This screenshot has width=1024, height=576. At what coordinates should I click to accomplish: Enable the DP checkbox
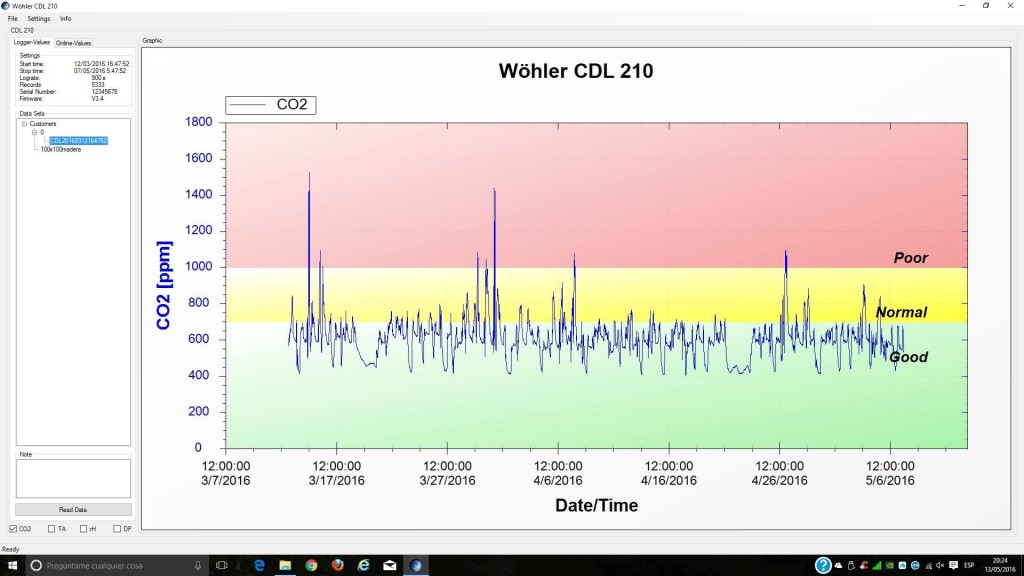click(117, 529)
